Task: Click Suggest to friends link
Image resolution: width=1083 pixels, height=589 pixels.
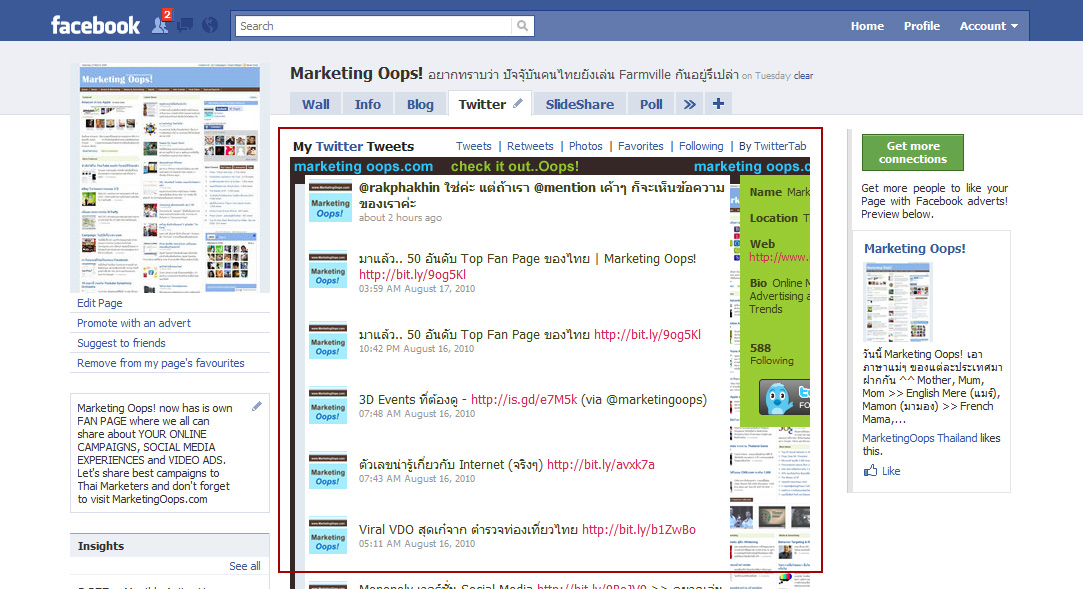Action: 121,343
